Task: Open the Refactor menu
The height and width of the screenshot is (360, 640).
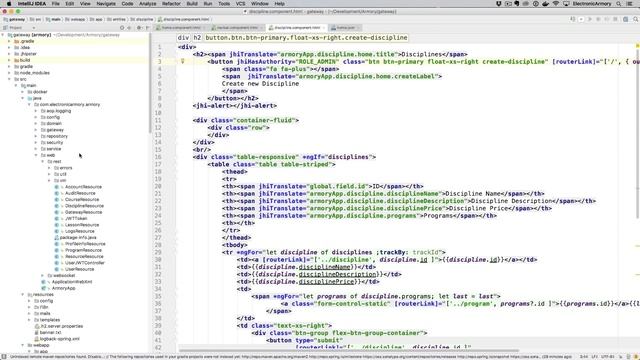Action: point(171,4)
